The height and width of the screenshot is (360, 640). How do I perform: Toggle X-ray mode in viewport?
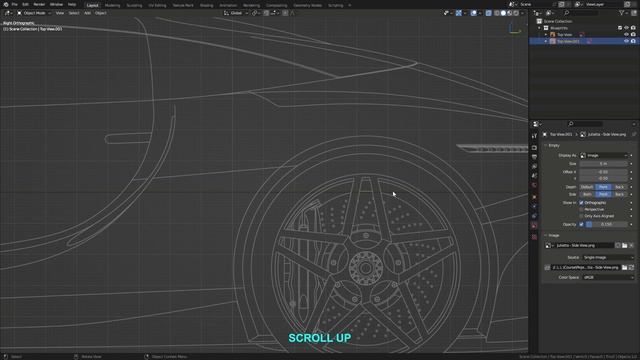(489, 13)
